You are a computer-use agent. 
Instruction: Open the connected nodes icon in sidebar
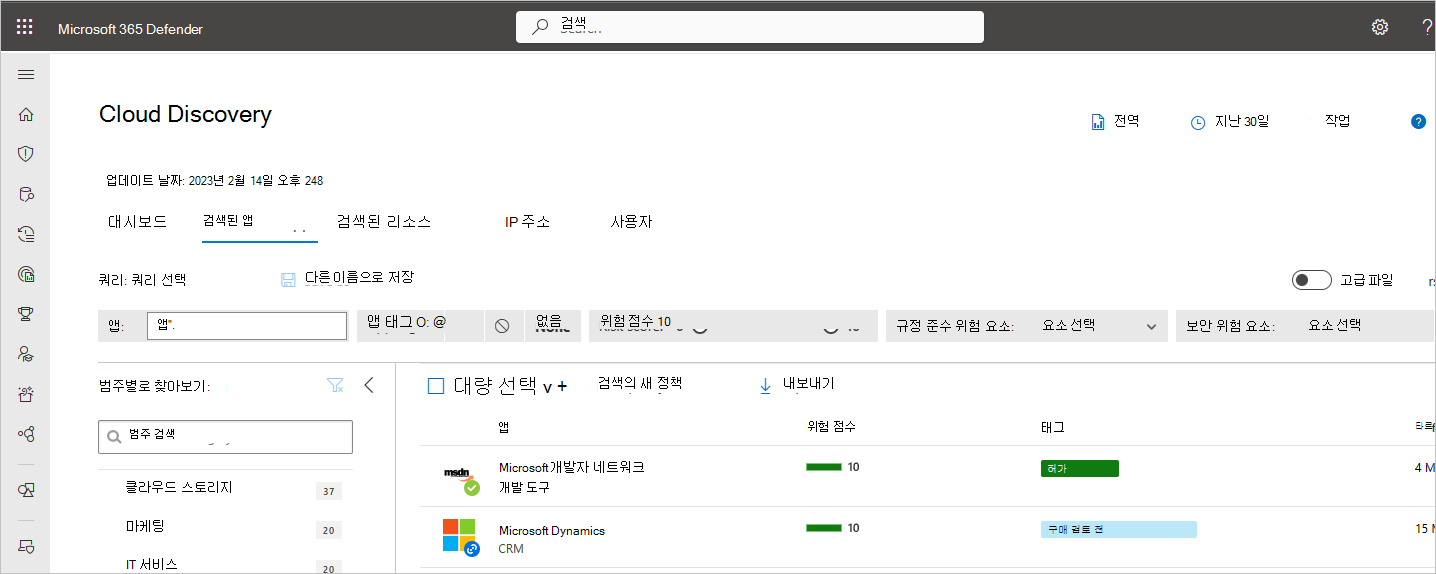(26, 434)
